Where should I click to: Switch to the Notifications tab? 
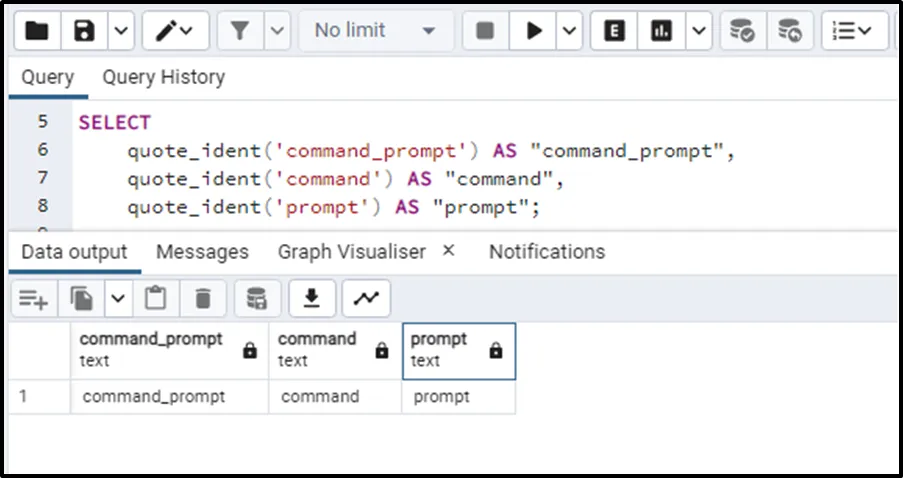click(546, 252)
